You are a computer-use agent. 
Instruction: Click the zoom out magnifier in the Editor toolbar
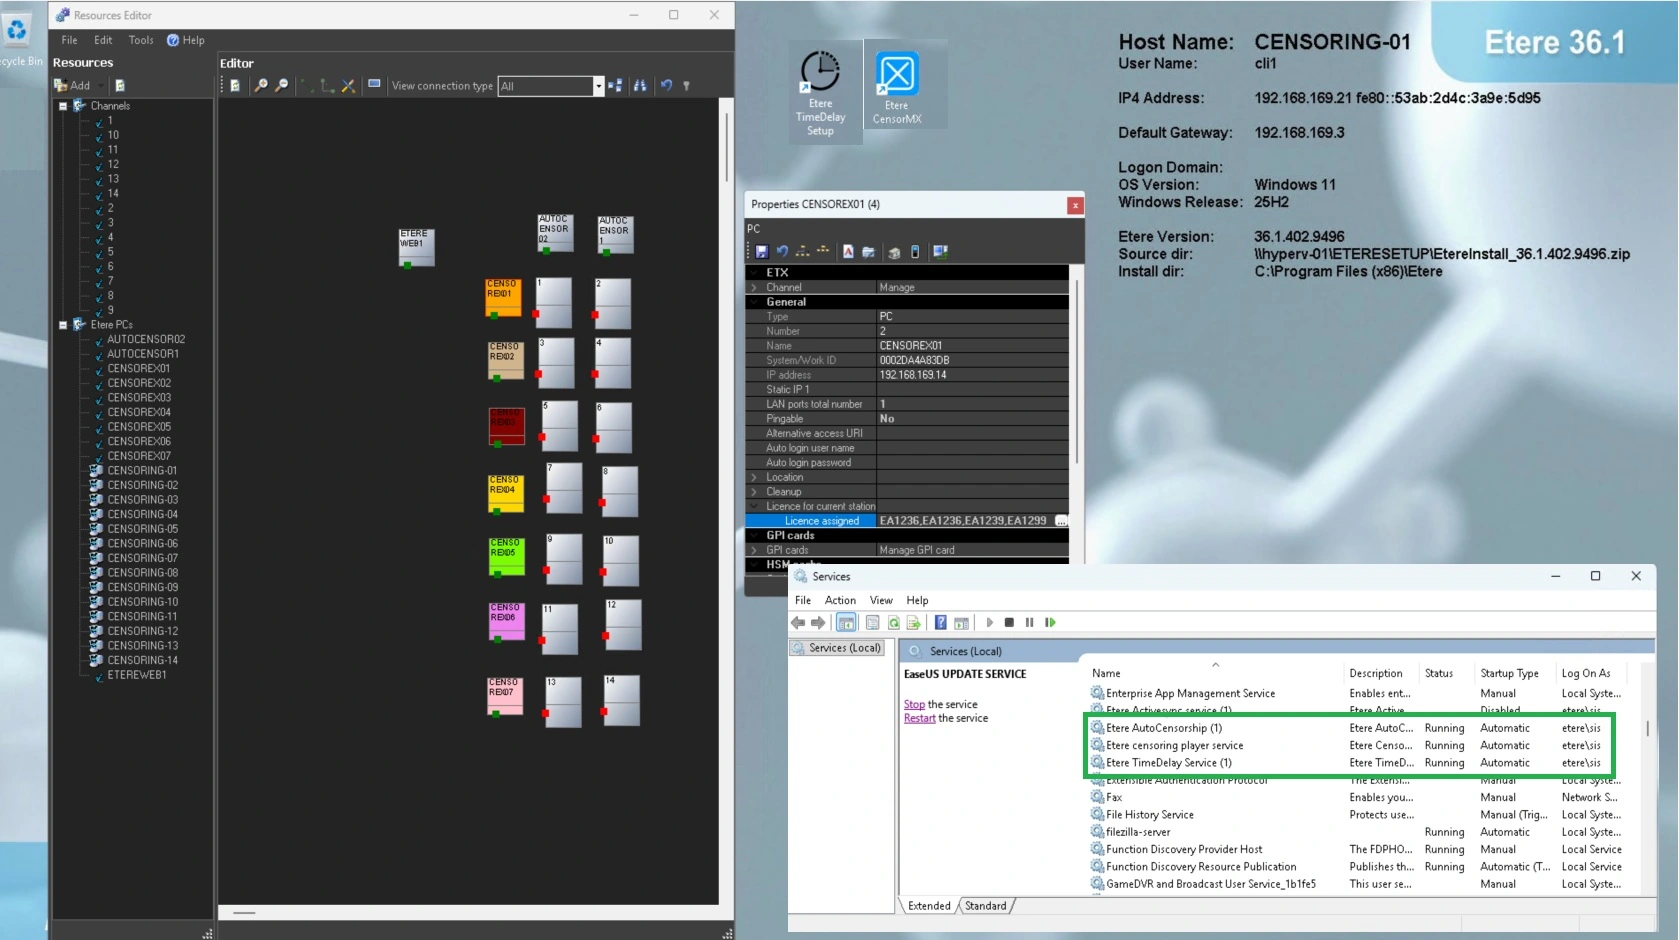(282, 86)
